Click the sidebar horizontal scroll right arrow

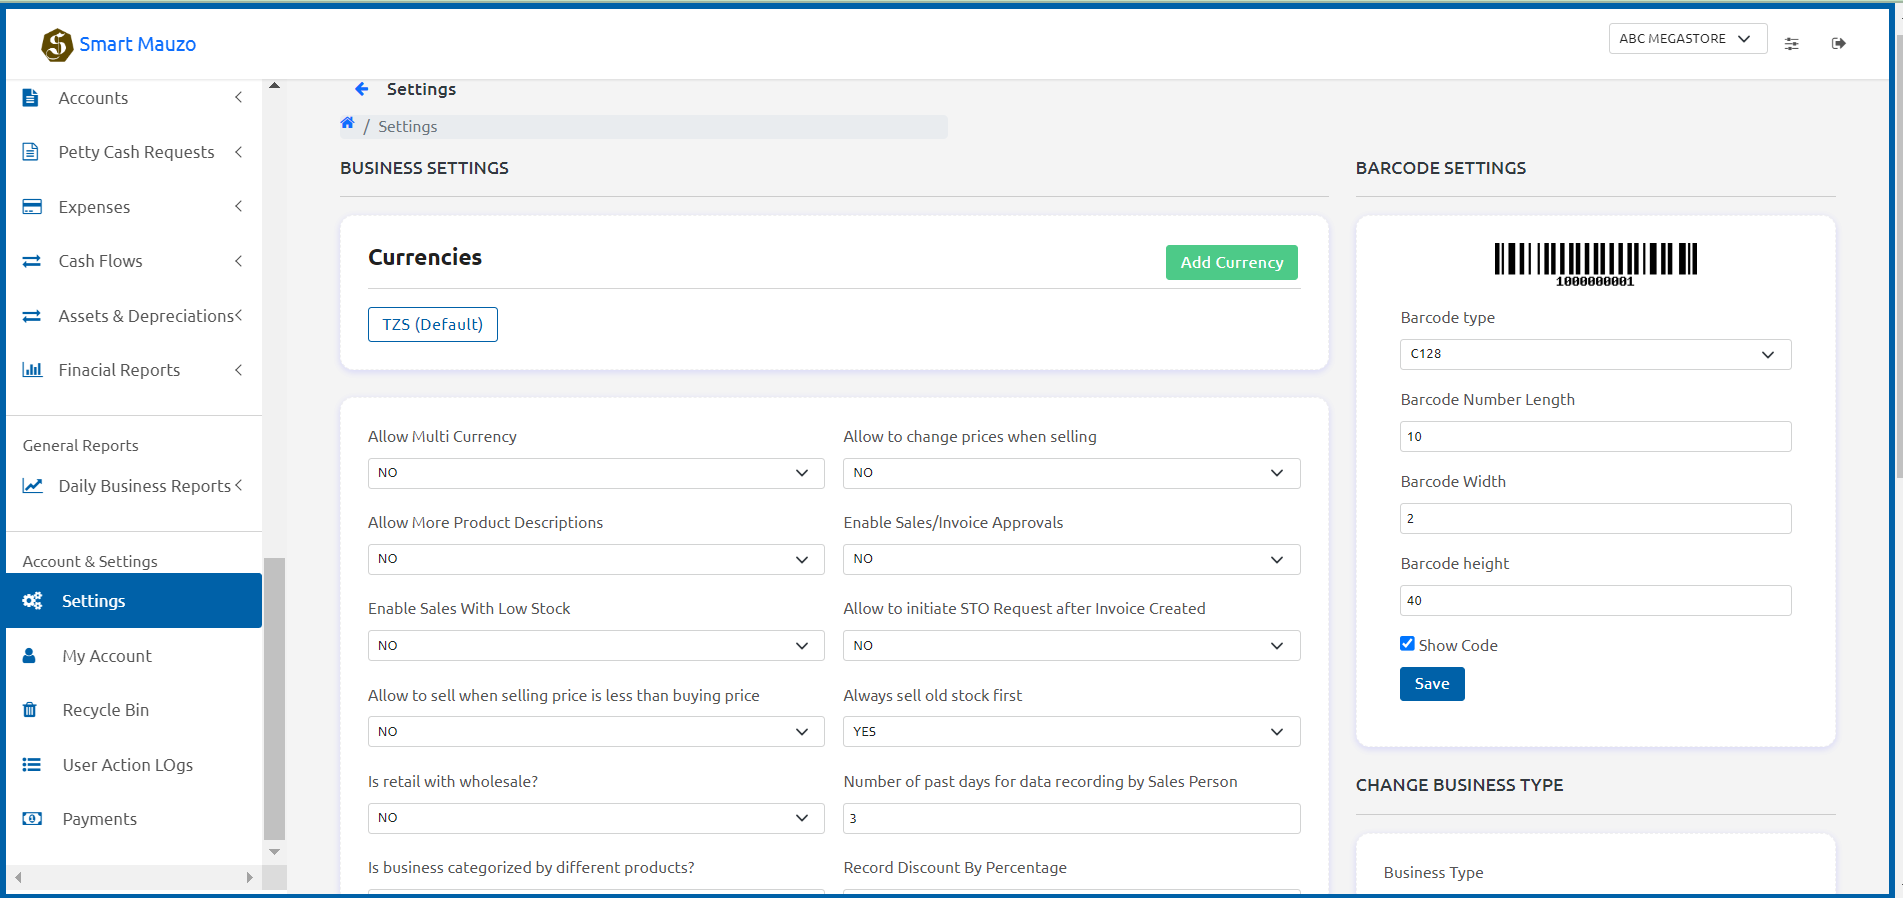point(249,878)
